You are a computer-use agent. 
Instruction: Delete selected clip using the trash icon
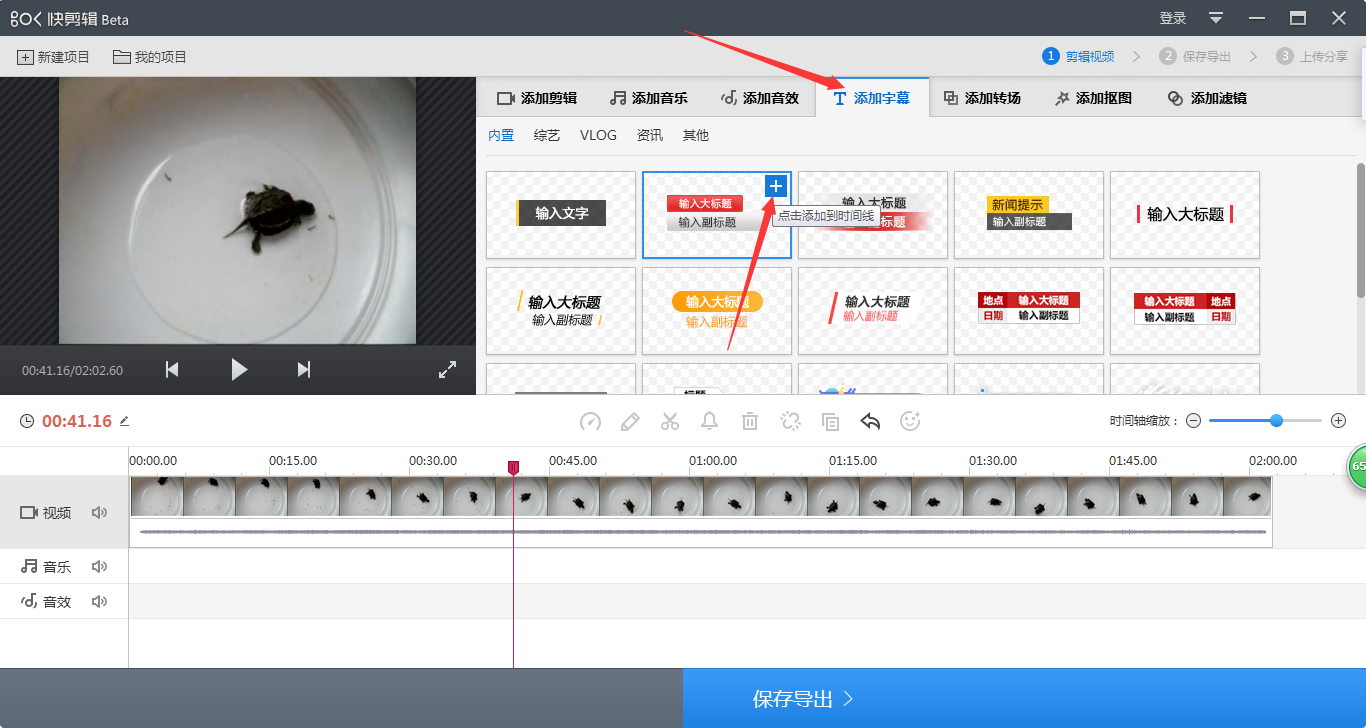pos(750,421)
